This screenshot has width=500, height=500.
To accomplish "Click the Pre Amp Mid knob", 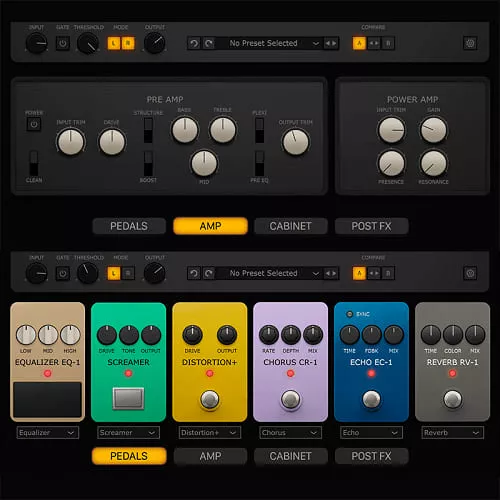I will coord(204,163).
